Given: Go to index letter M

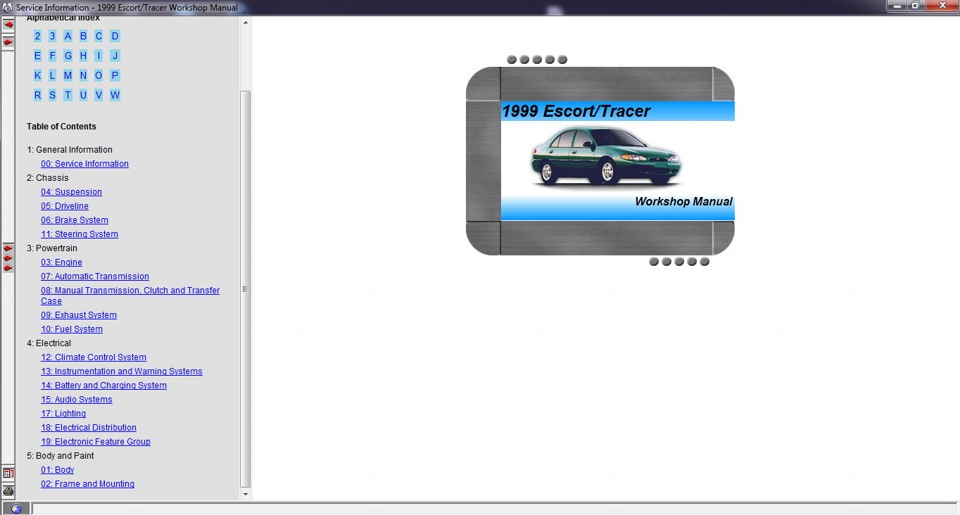Looking at the screenshot, I should pos(68,75).
